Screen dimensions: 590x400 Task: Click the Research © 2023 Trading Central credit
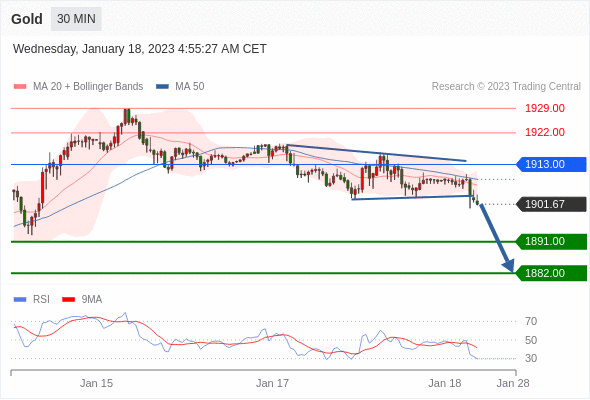(506, 87)
